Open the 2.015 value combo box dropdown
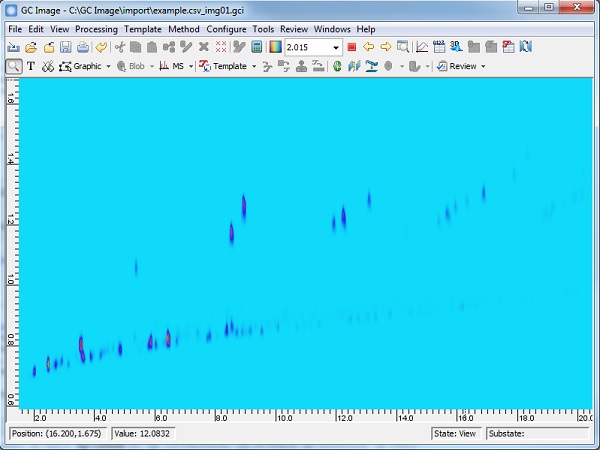The height and width of the screenshot is (450, 600). pyautogui.click(x=336, y=47)
